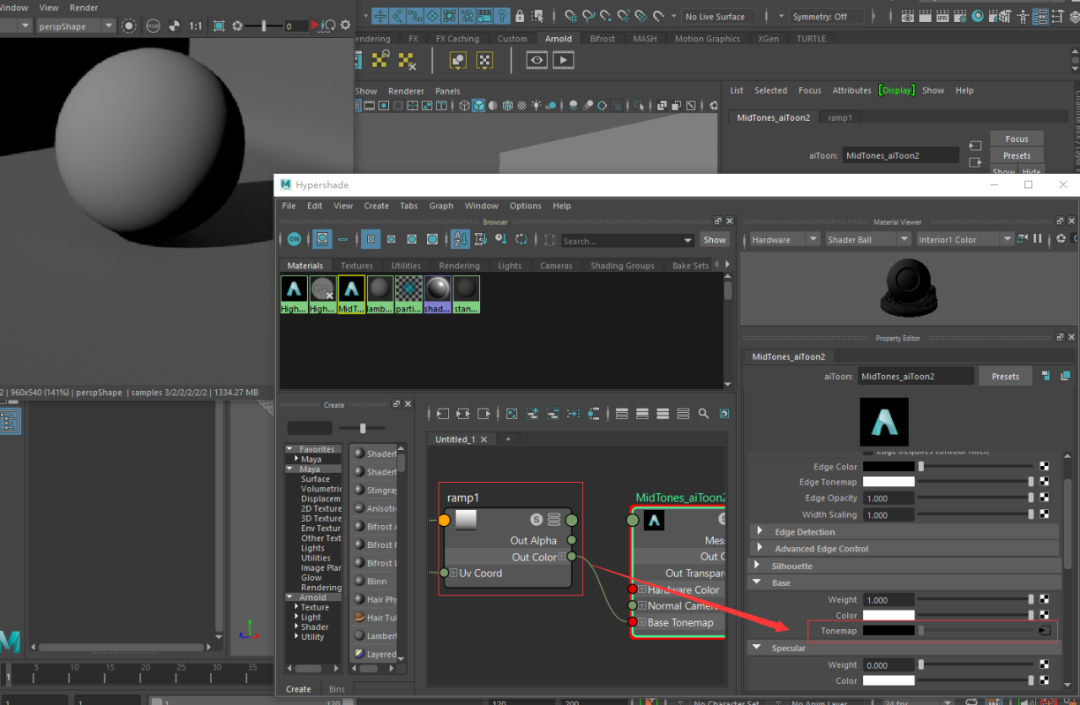Click the Width Scaling map checker button

1044,514
